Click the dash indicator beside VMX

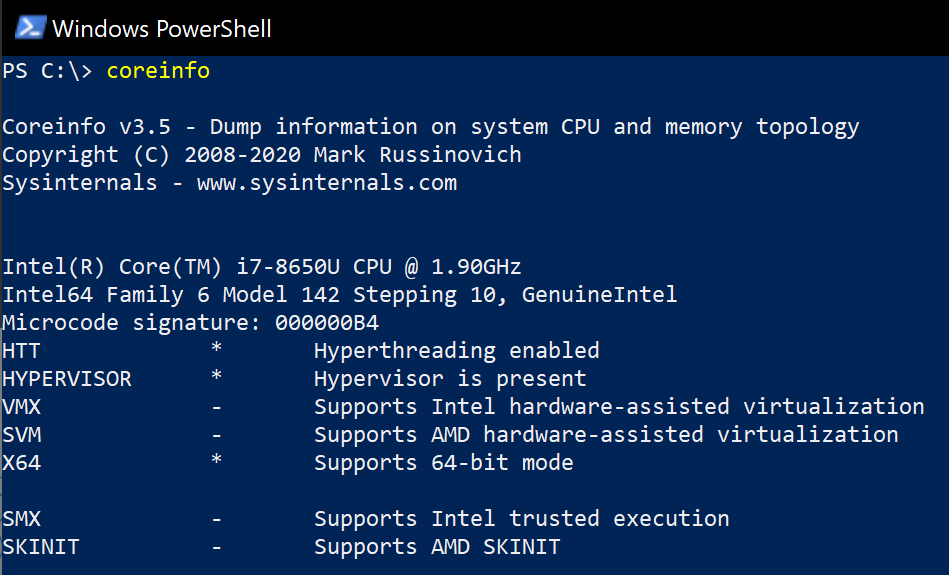point(216,407)
